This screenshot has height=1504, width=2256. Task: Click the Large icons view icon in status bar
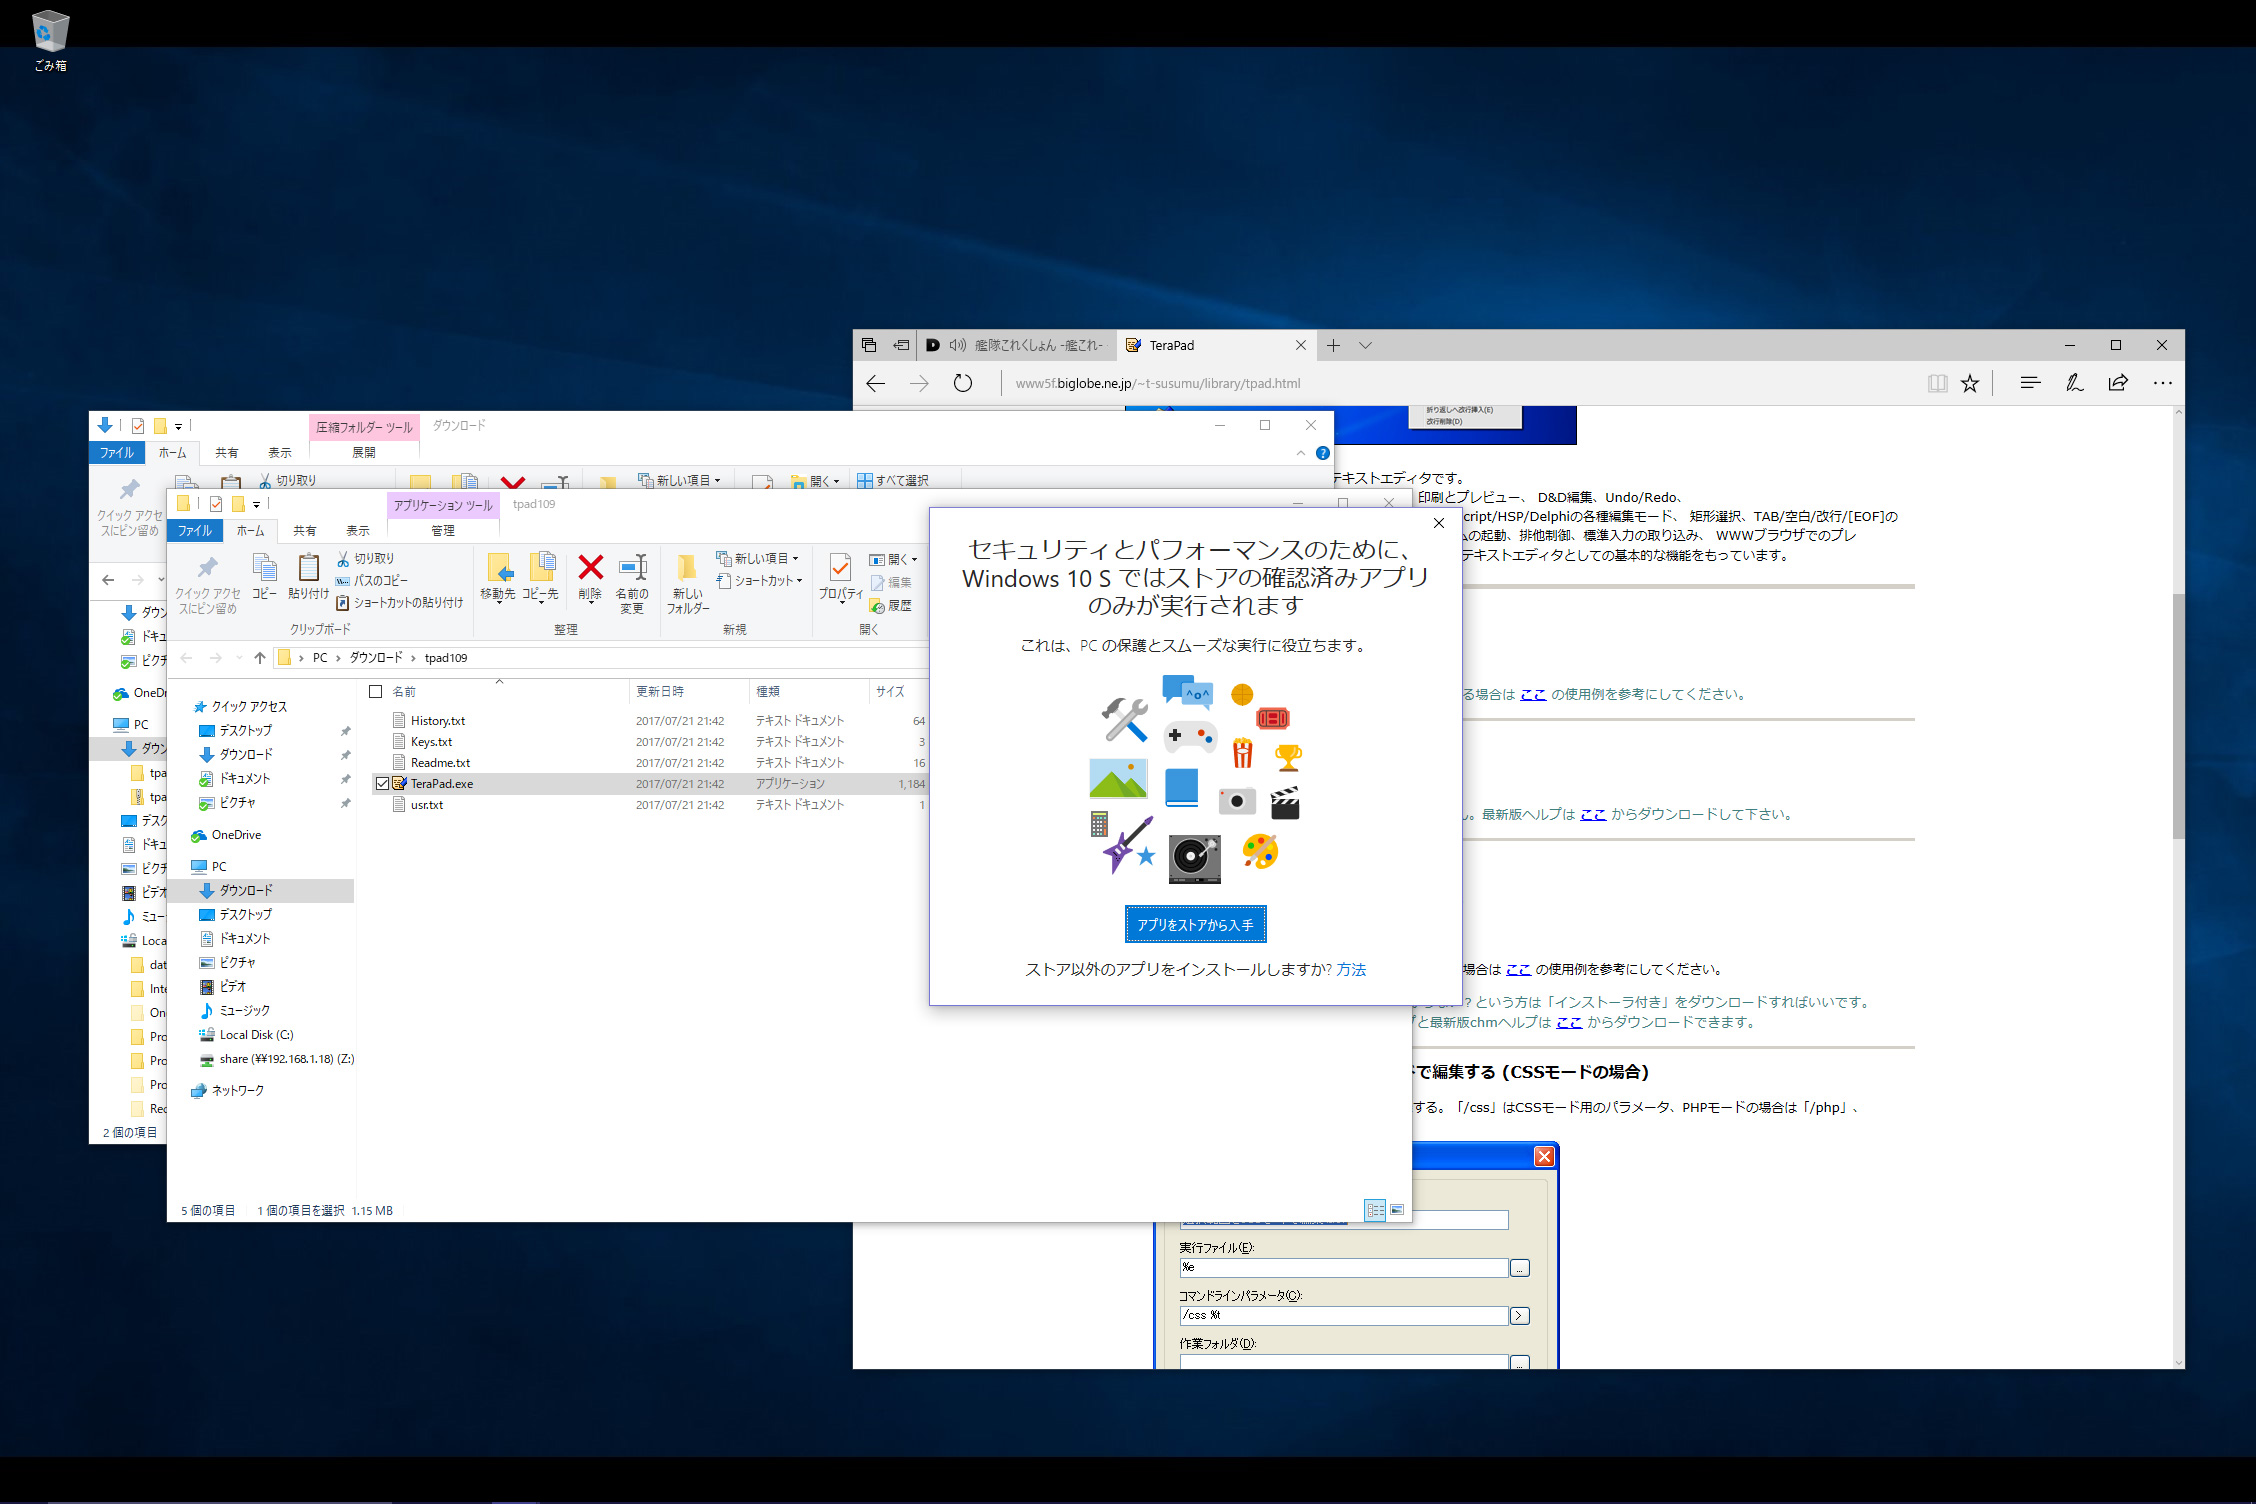pyautogui.click(x=1397, y=1210)
